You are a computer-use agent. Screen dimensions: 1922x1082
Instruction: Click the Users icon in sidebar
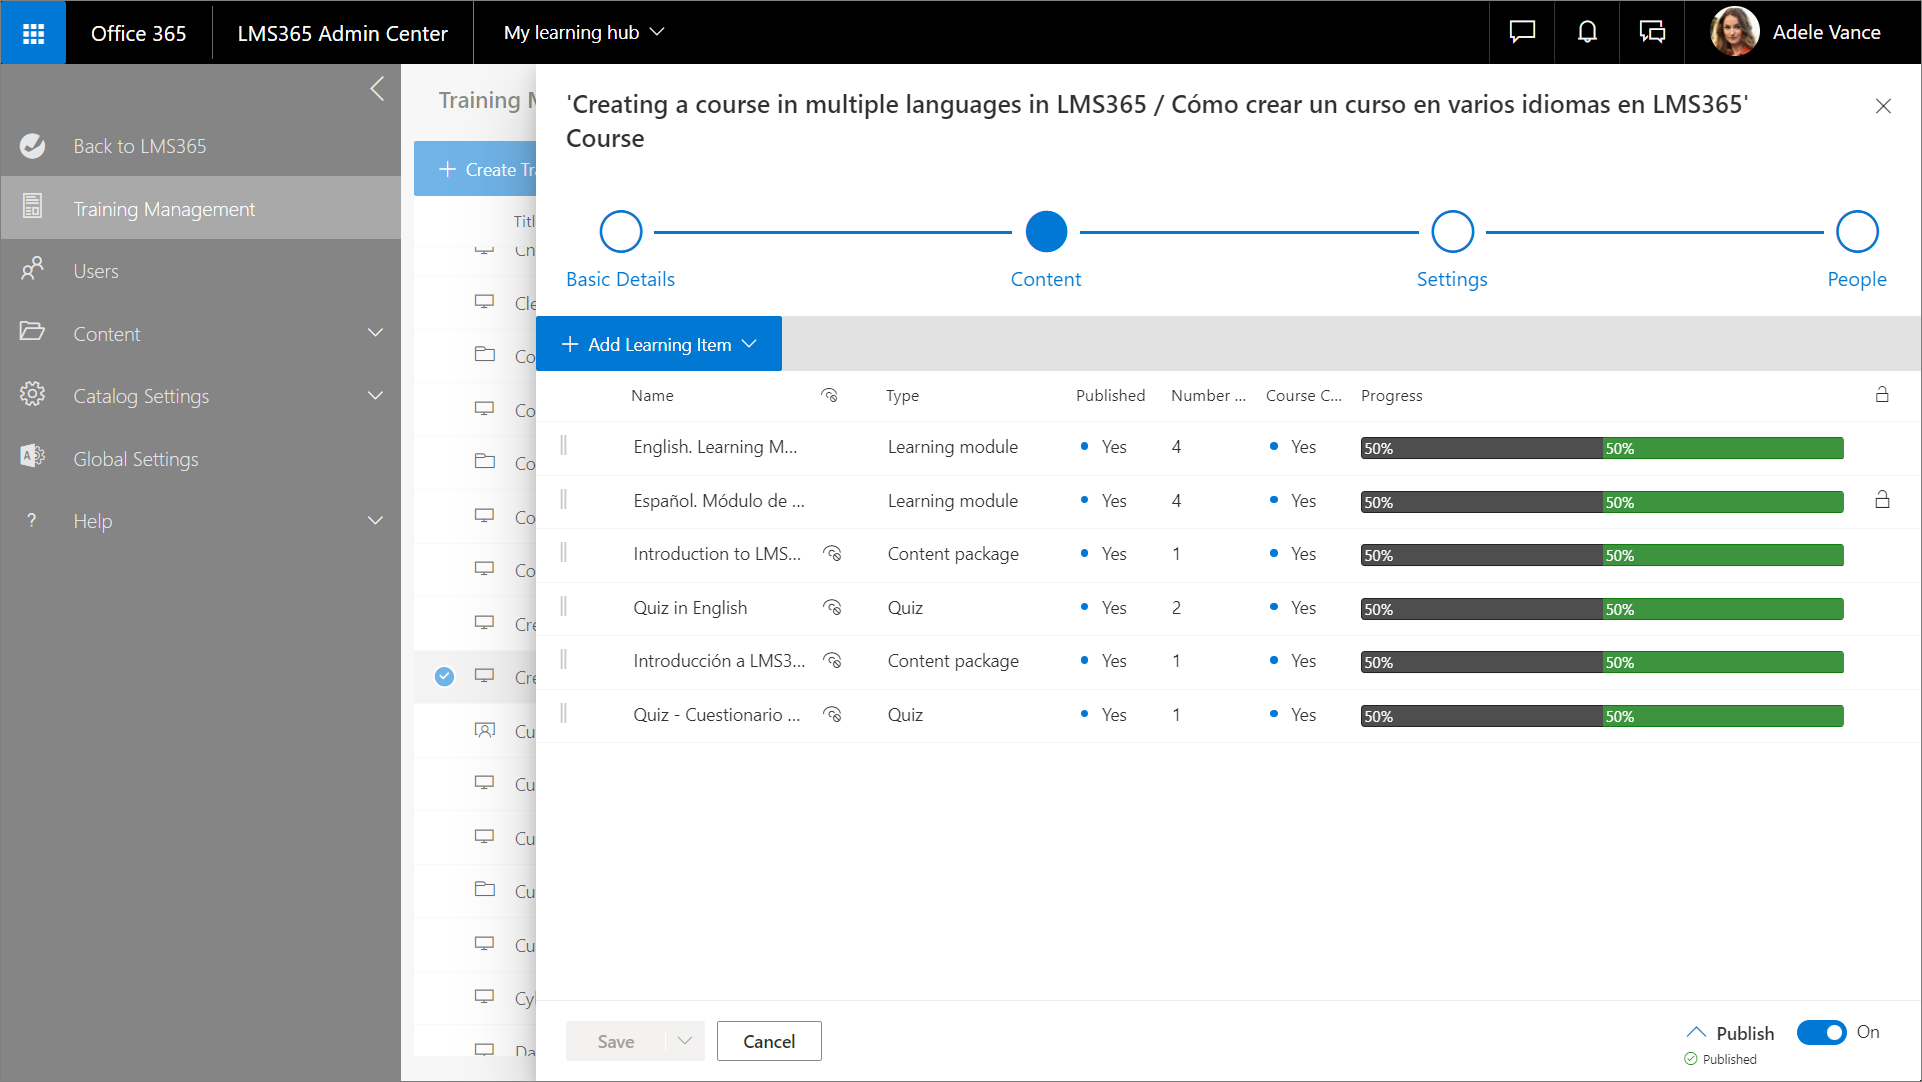[33, 270]
